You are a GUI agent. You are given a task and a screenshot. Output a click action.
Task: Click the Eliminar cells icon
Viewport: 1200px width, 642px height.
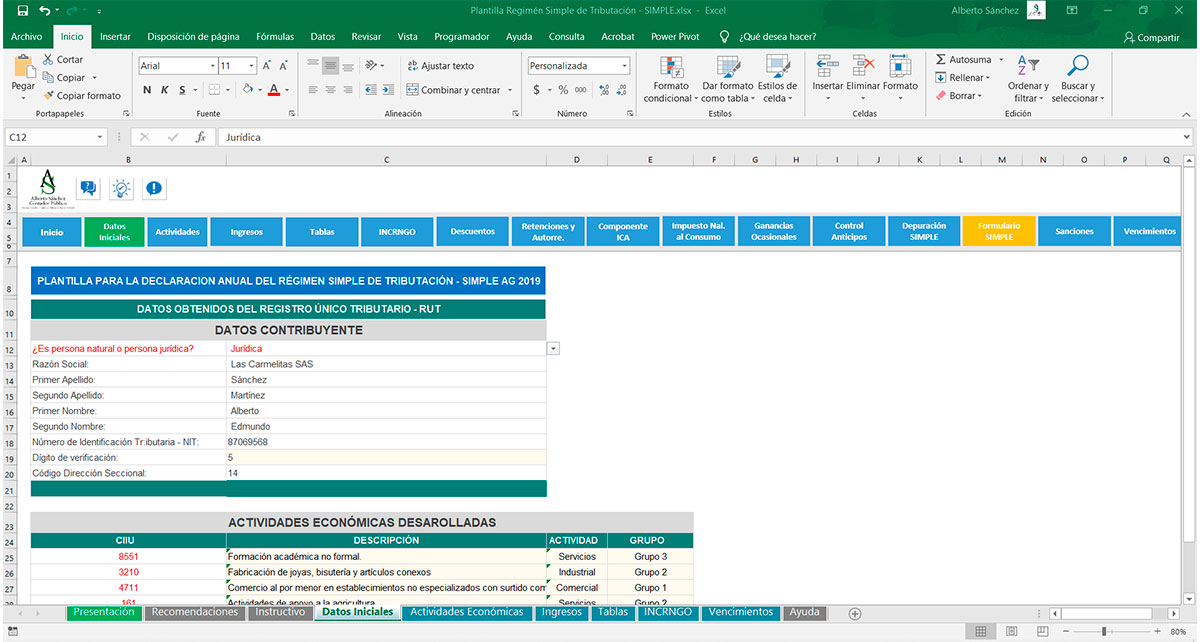[863, 66]
